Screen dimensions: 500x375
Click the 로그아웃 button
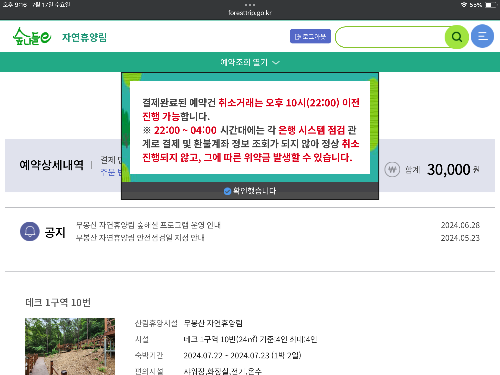(x=310, y=36)
